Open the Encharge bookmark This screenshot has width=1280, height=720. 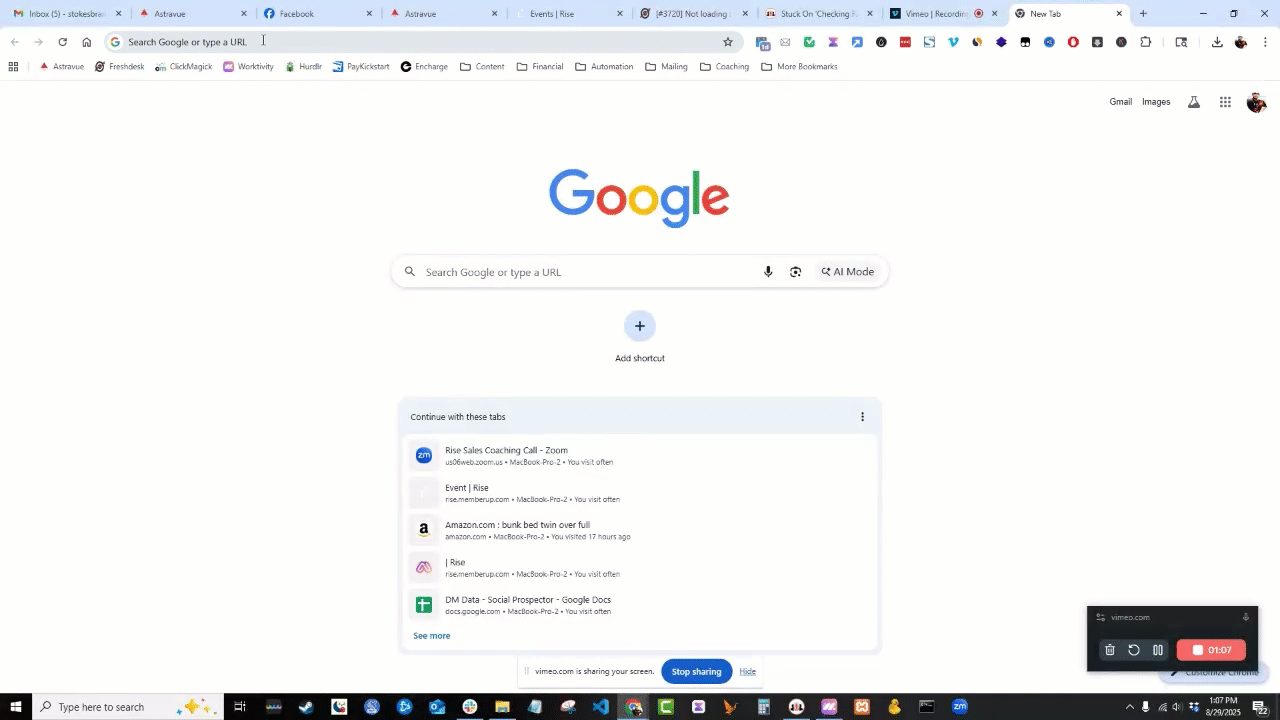[425, 67]
